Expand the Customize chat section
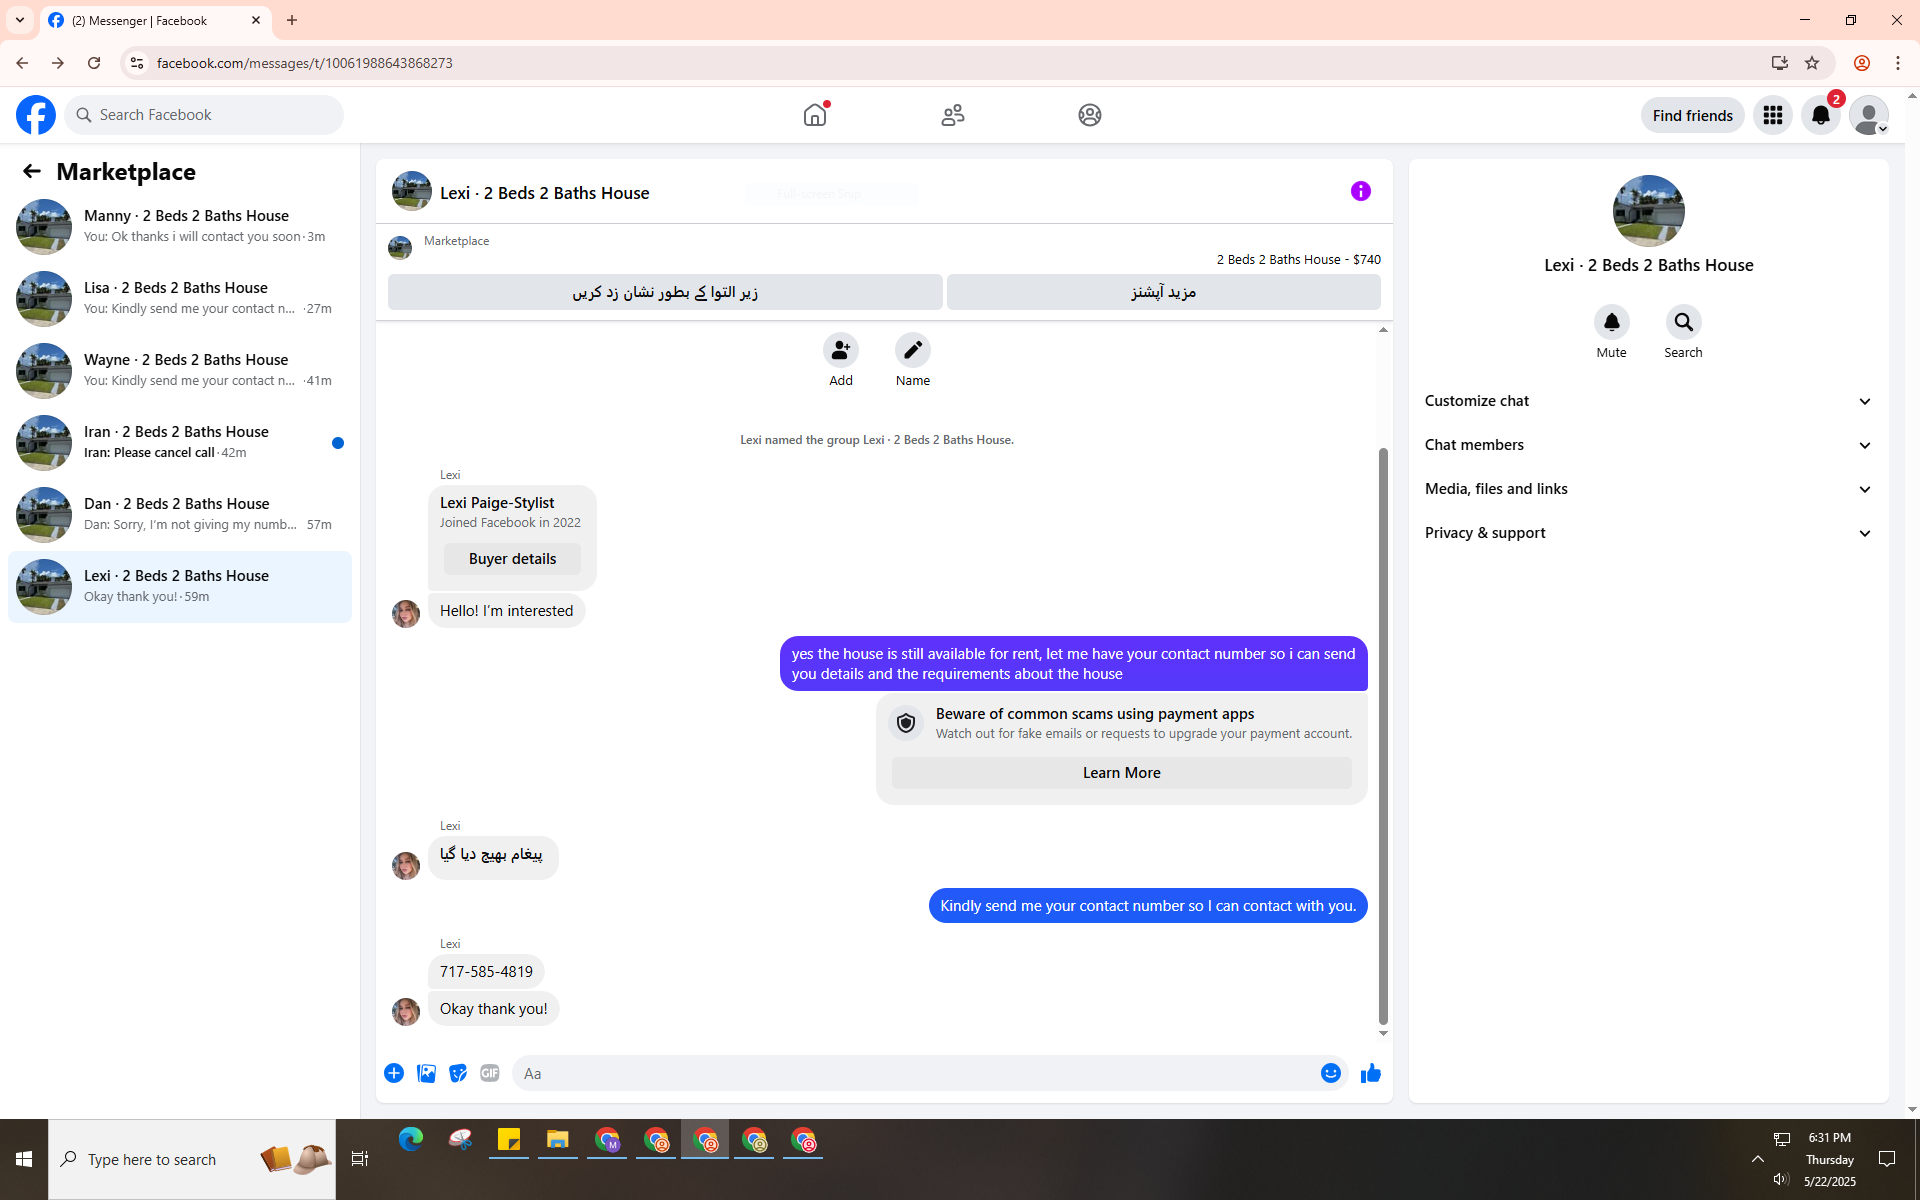This screenshot has height=1200, width=1920. pyautogui.click(x=1649, y=401)
